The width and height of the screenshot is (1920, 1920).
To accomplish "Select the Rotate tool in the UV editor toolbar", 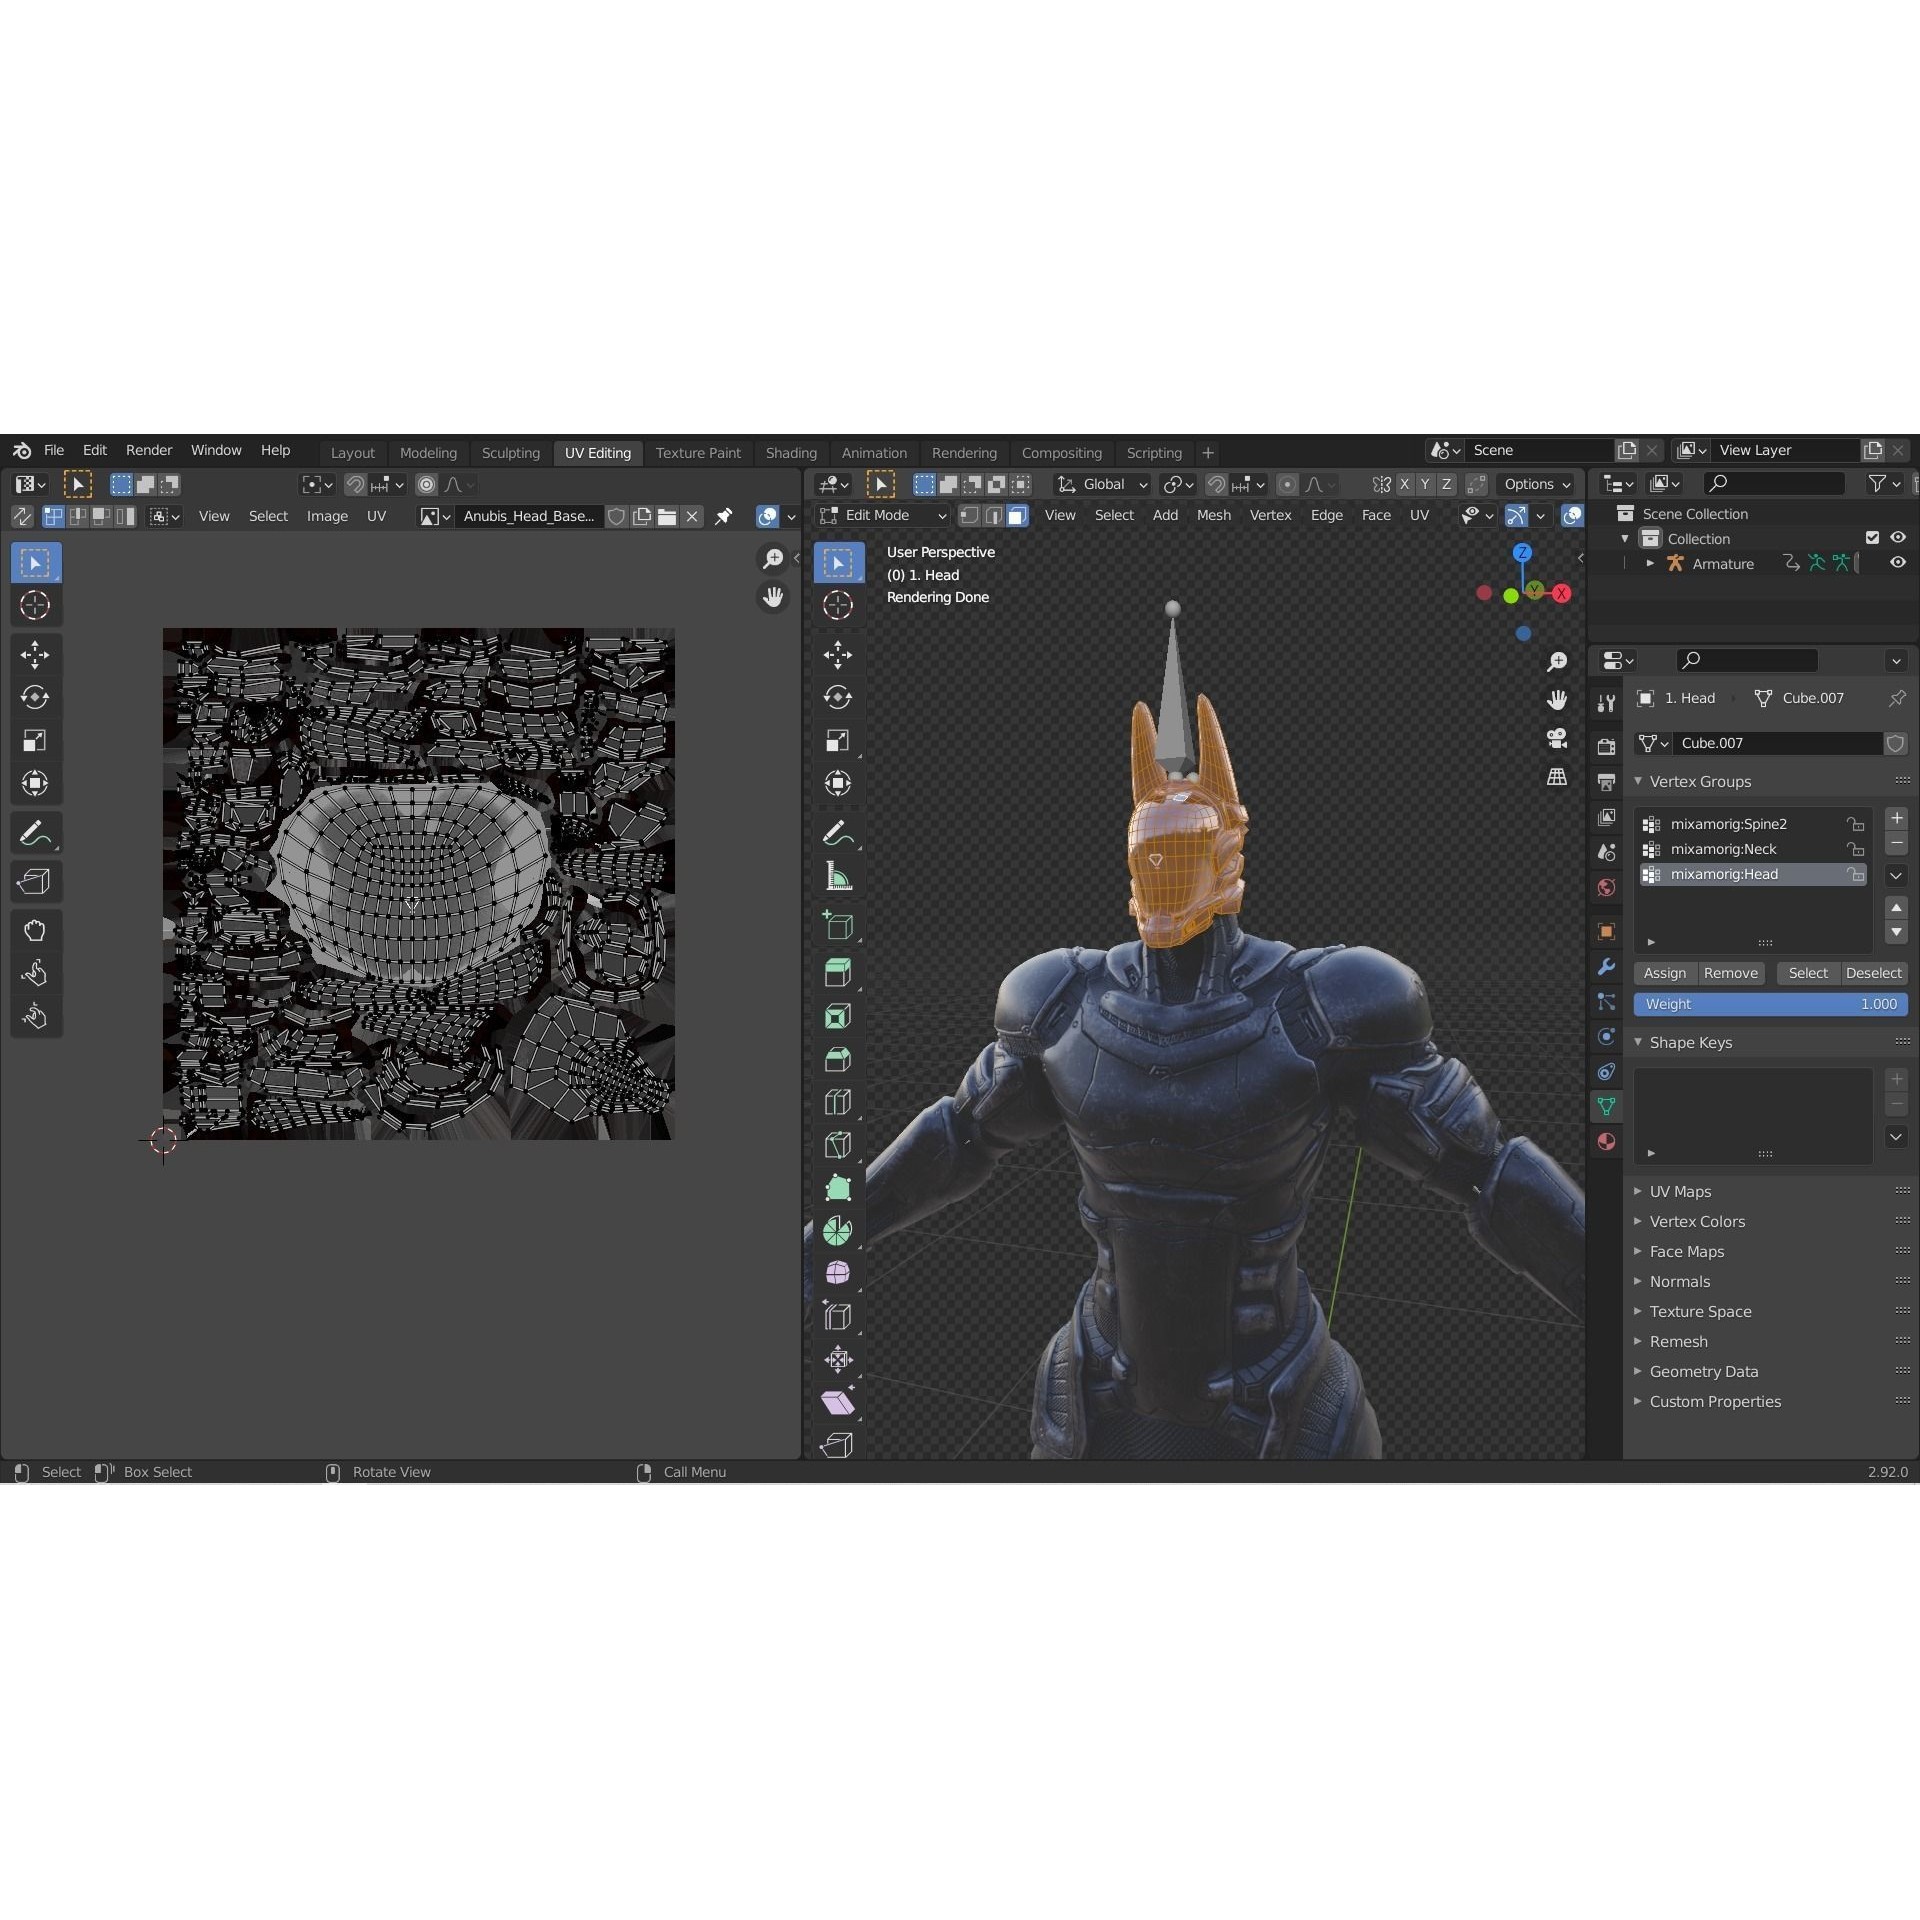I will coord(35,697).
